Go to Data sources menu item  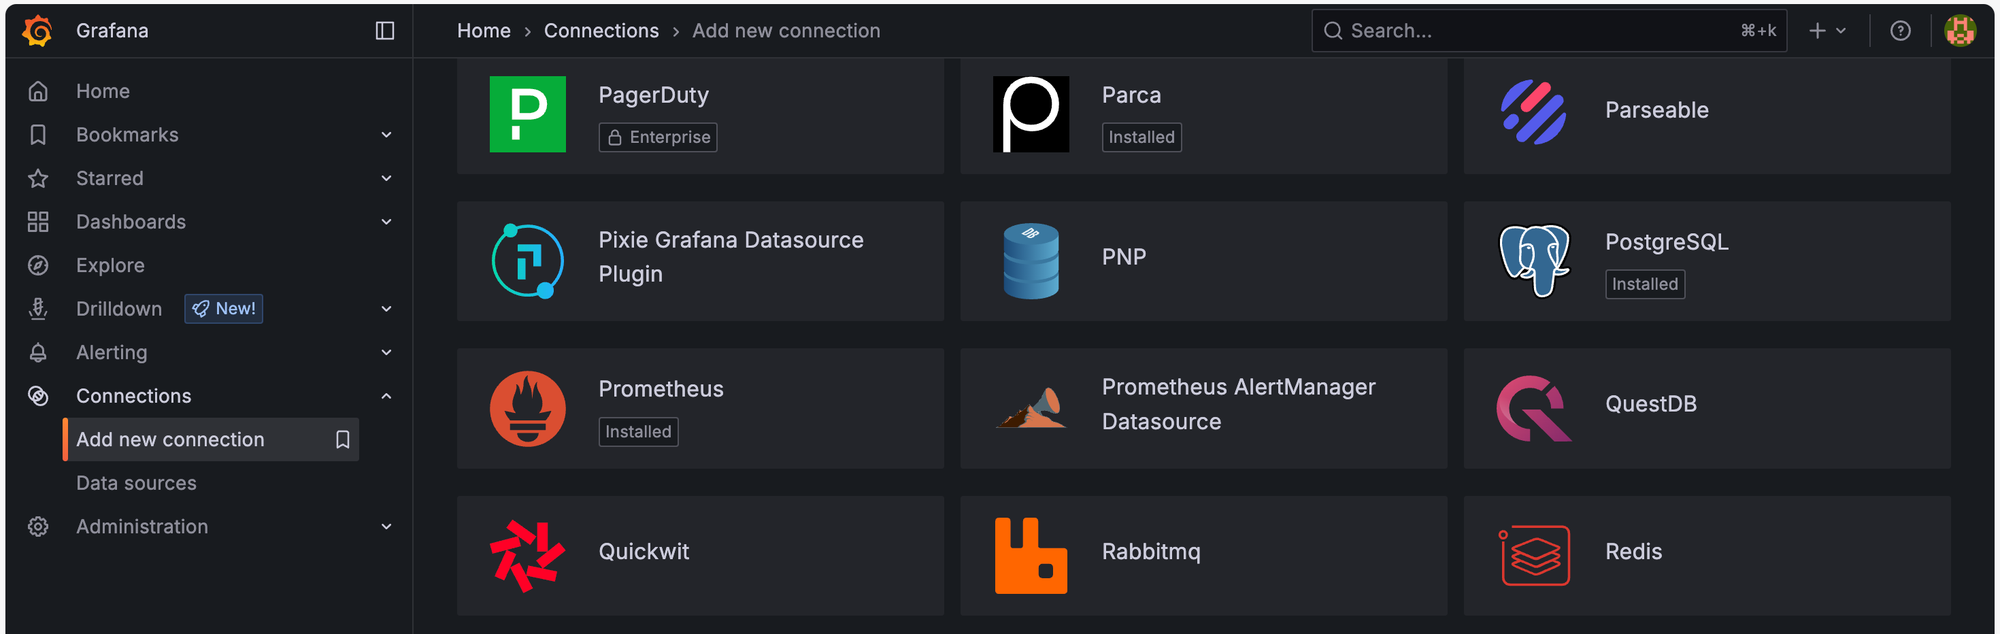pos(136,483)
